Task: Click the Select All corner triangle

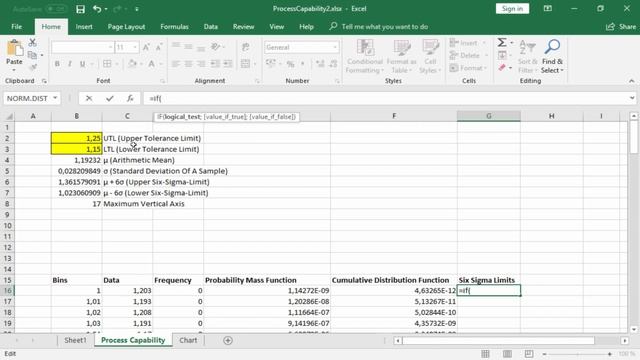Action: 9,117
